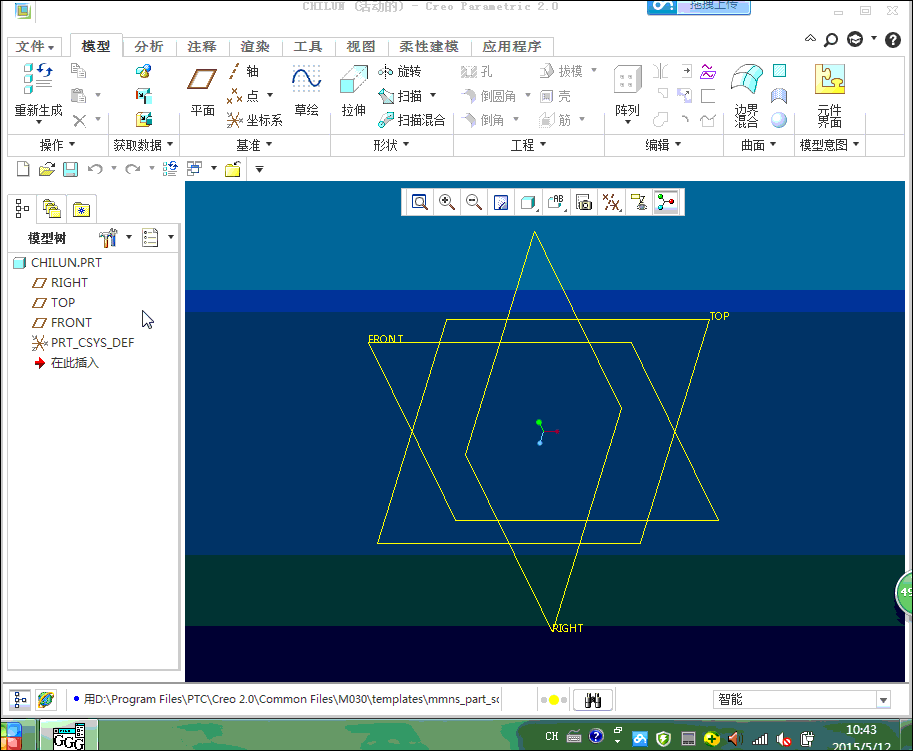Select PRT_CSYS_DEF in the model tree
Viewport: 913px width, 751px height.
[83, 342]
